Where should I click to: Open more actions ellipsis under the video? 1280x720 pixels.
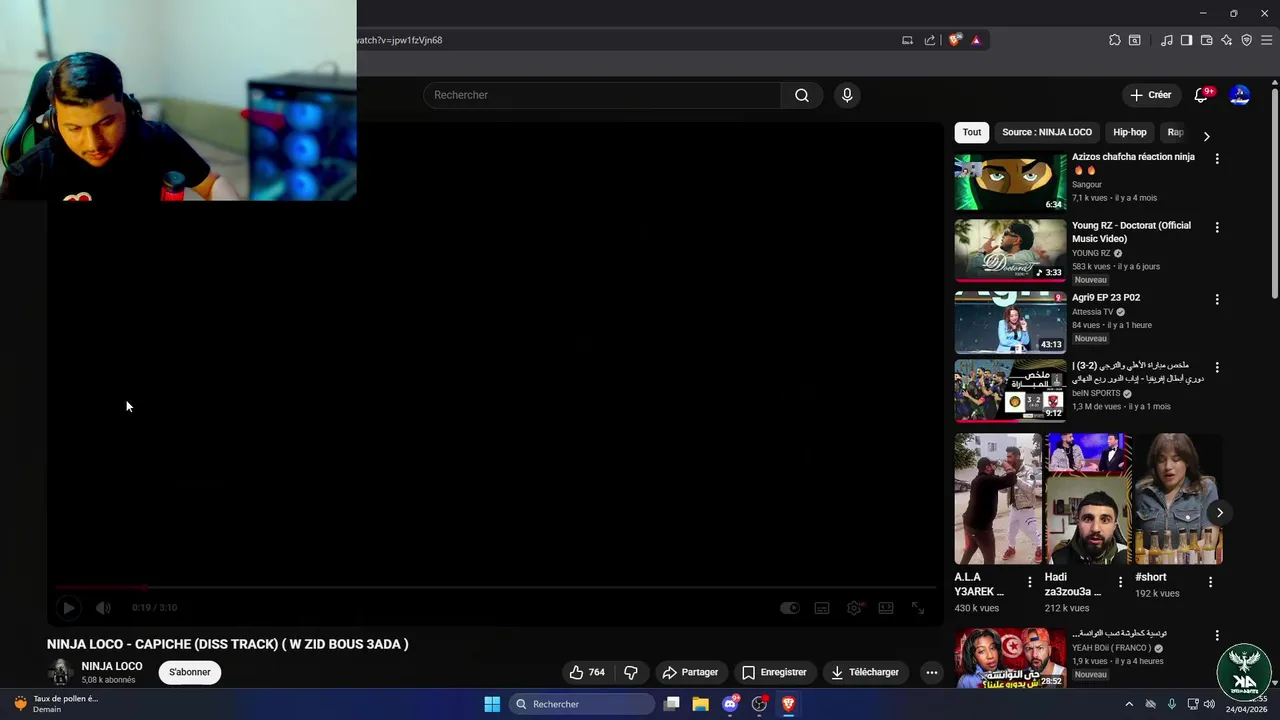tap(931, 672)
